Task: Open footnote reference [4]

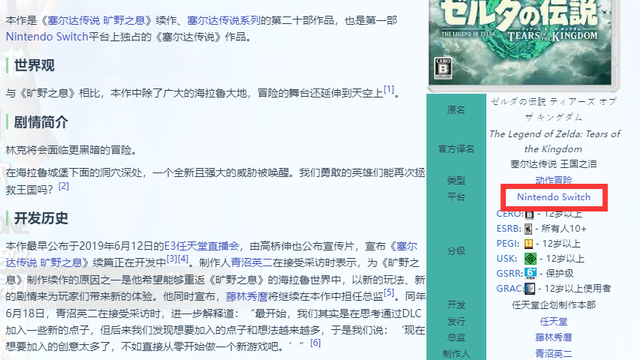Action: tap(183, 259)
